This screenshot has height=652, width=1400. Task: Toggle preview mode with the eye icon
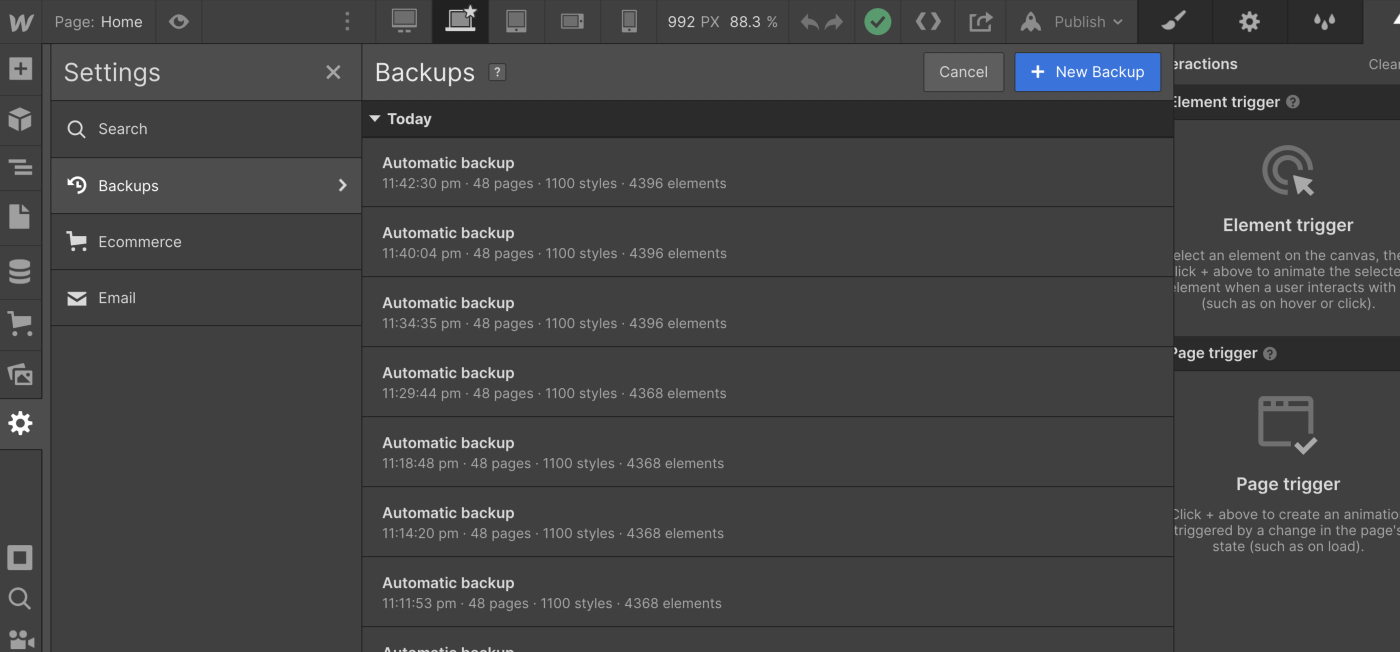(179, 21)
